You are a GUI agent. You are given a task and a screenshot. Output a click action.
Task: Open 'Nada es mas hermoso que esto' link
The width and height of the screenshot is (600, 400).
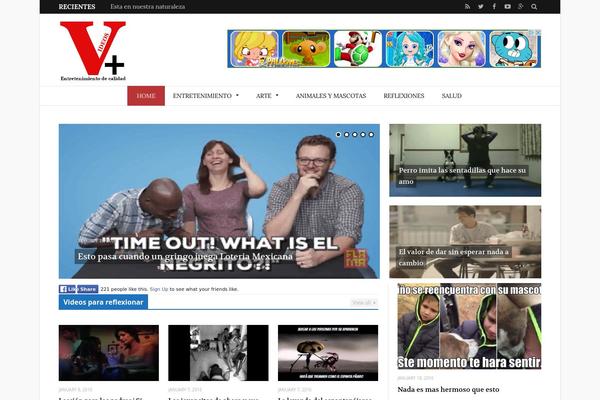click(448, 389)
